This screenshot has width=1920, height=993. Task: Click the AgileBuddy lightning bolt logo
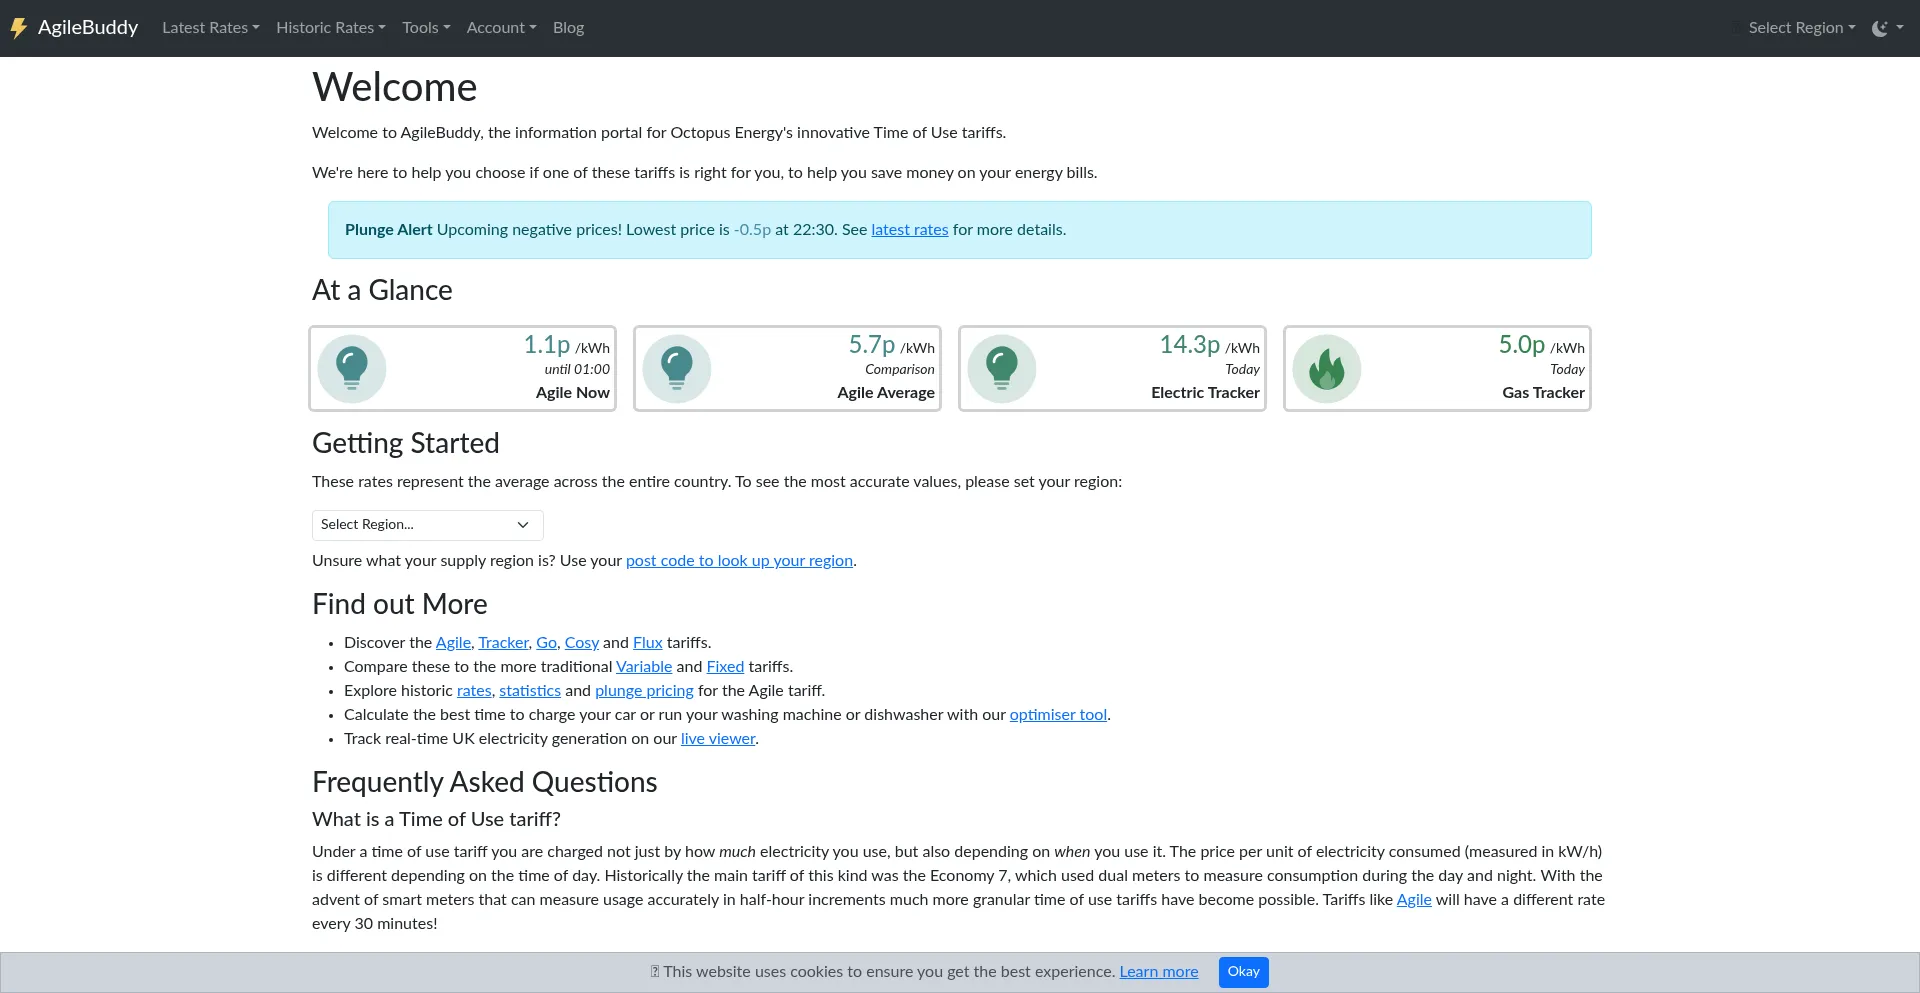[18, 28]
